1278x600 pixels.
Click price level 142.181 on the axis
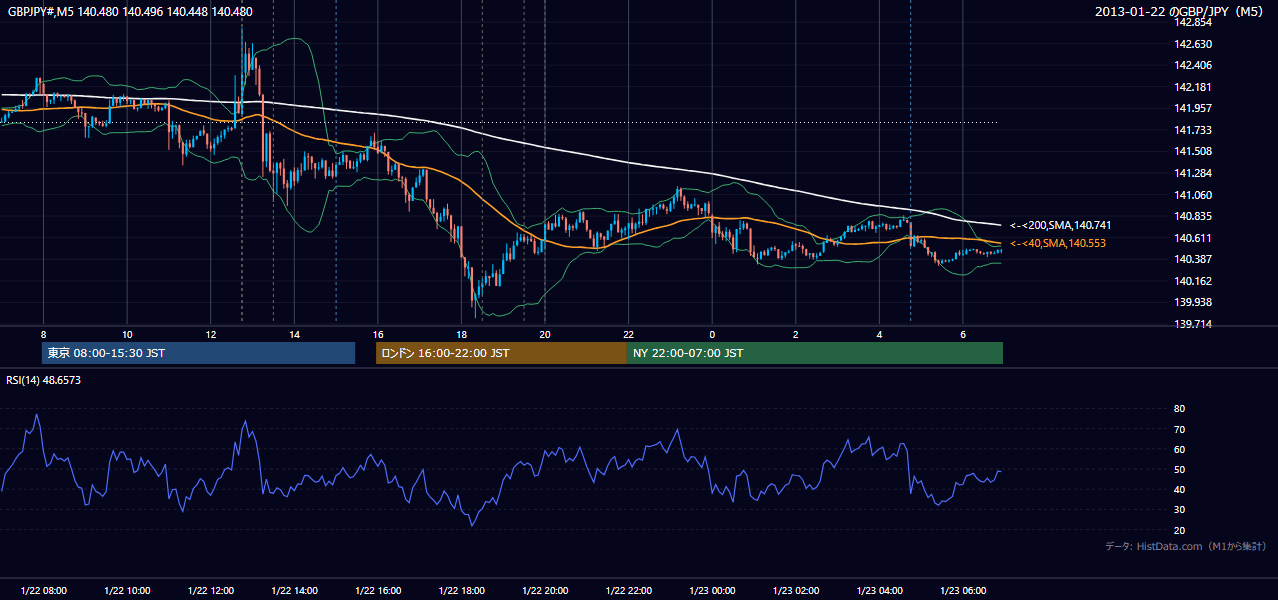click(1192, 87)
